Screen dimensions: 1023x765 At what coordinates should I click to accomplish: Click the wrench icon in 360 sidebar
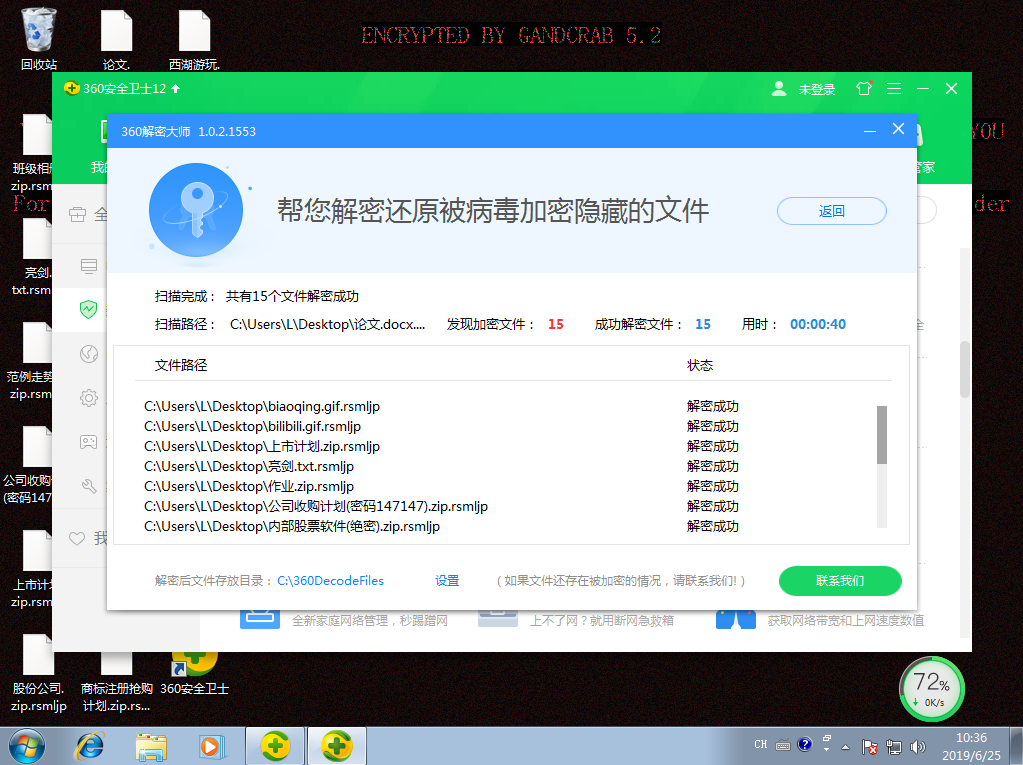point(89,486)
